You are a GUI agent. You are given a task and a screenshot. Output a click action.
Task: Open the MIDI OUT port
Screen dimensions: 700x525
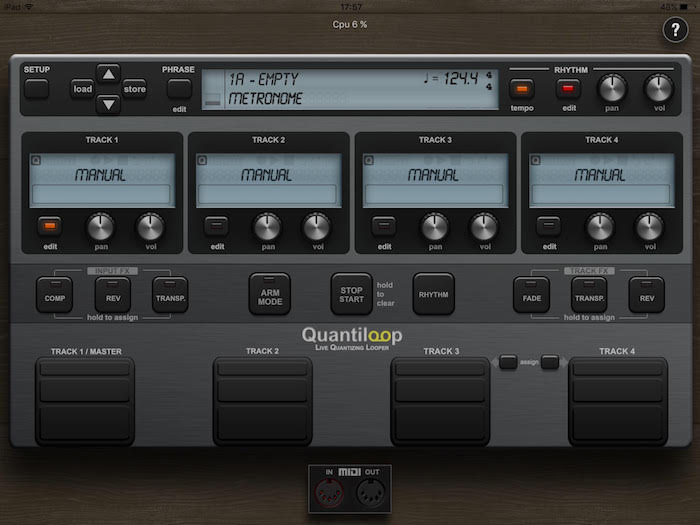coord(371,493)
